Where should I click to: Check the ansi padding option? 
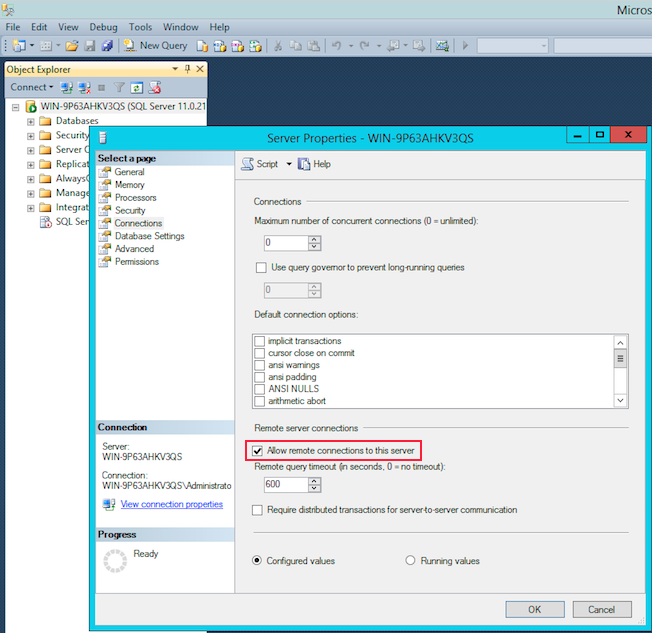pyautogui.click(x=259, y=377)
